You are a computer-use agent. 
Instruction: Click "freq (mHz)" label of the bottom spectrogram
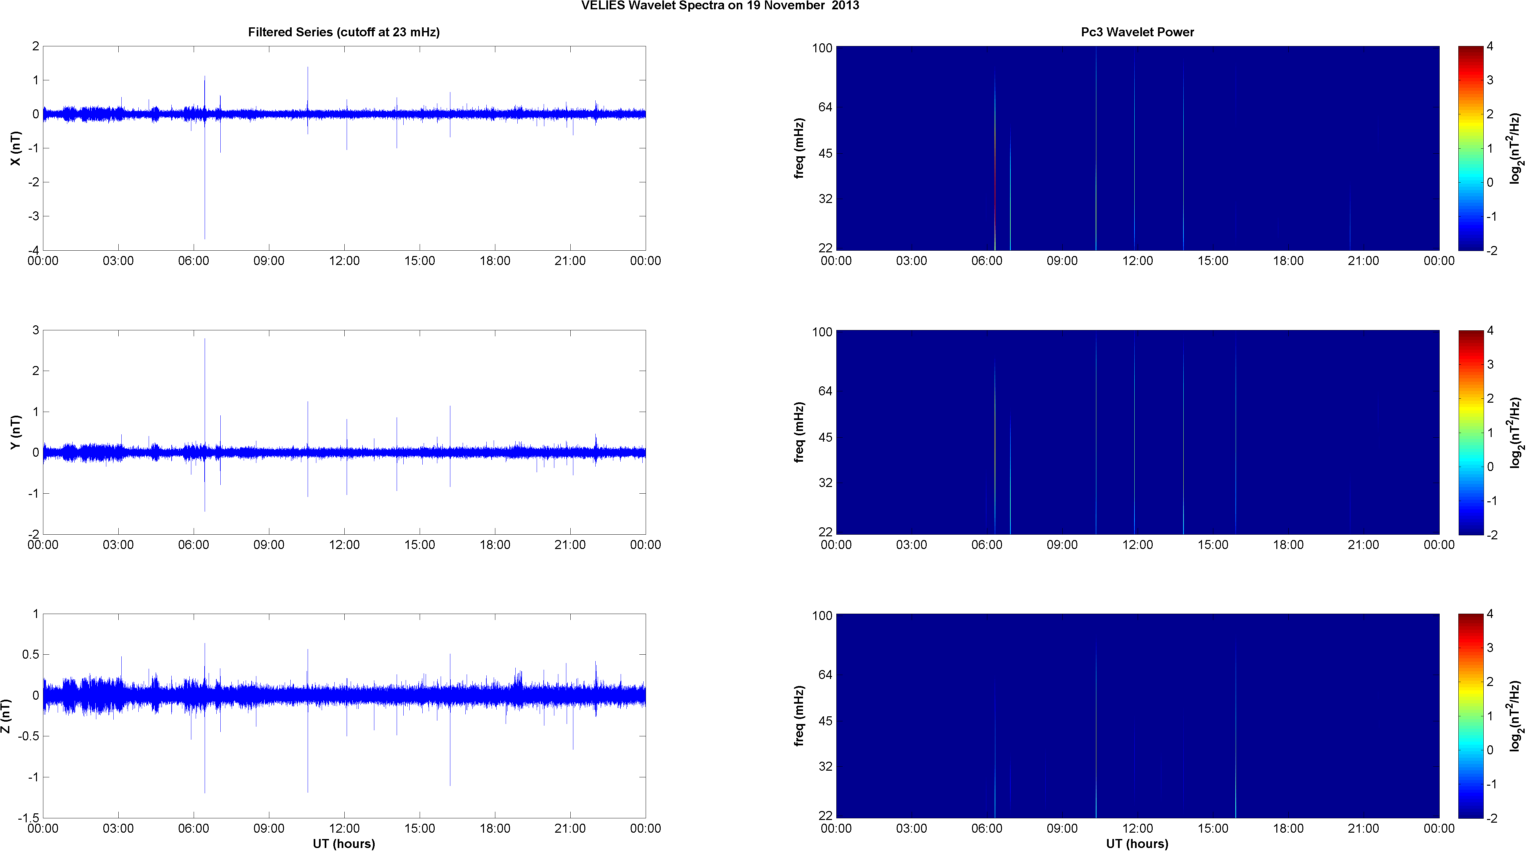[x=799, y=716]
